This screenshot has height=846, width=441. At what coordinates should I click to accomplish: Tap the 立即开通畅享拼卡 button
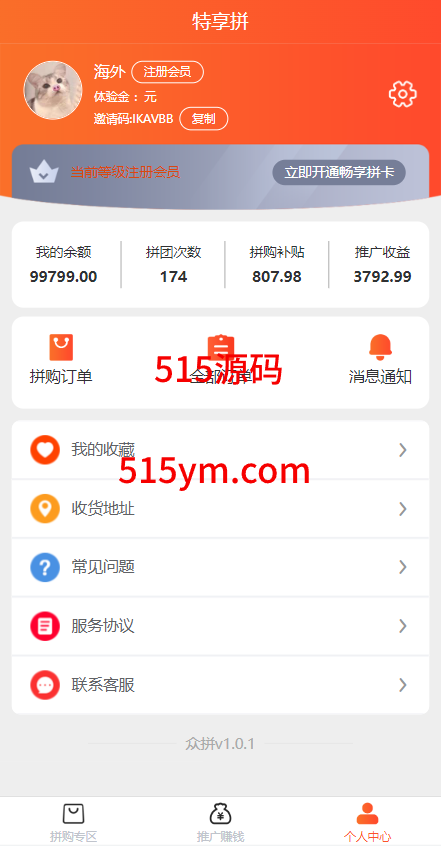(x=339, y=173)
